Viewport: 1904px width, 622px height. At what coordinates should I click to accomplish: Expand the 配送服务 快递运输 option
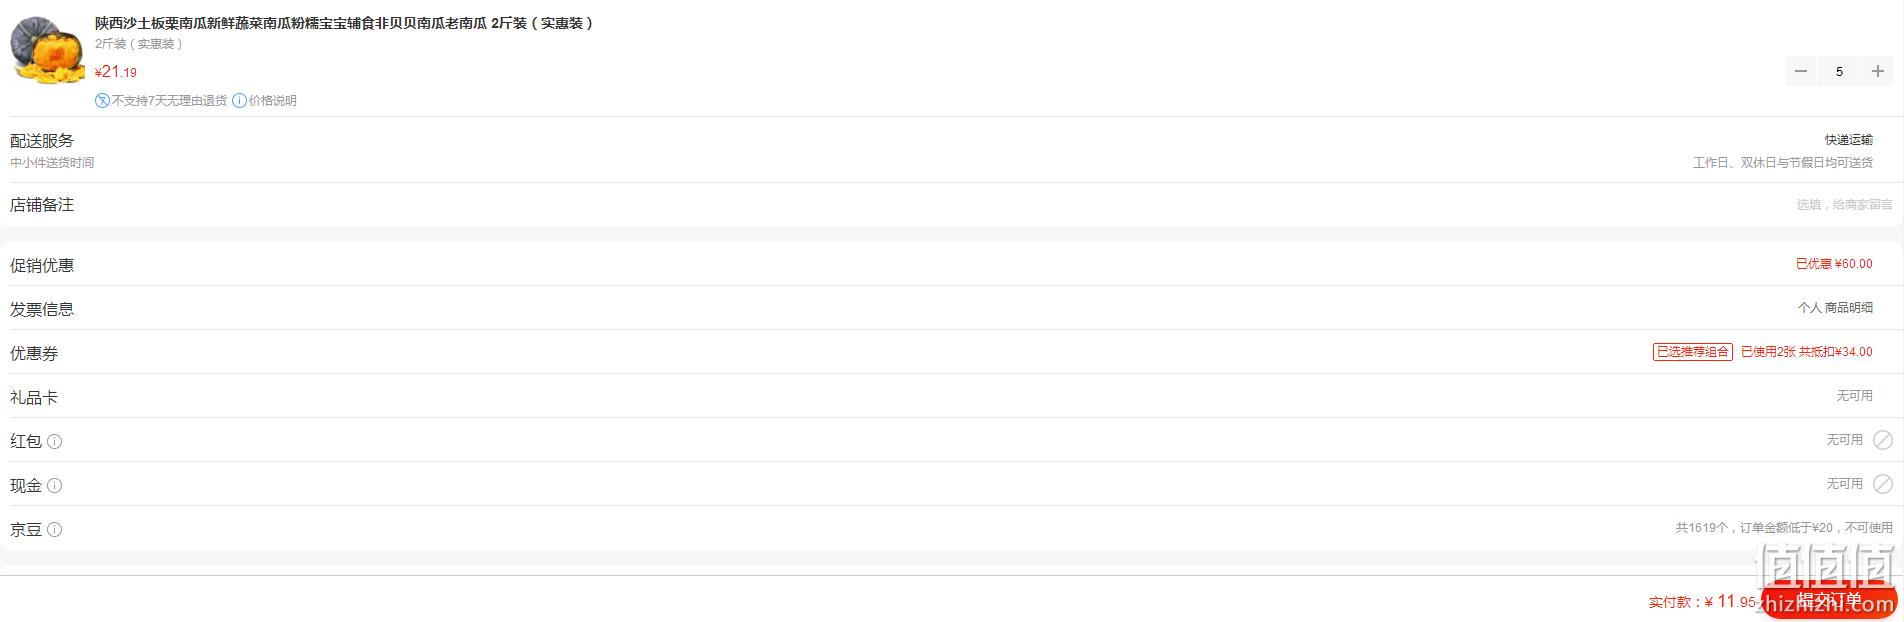tap(1848, 140)
